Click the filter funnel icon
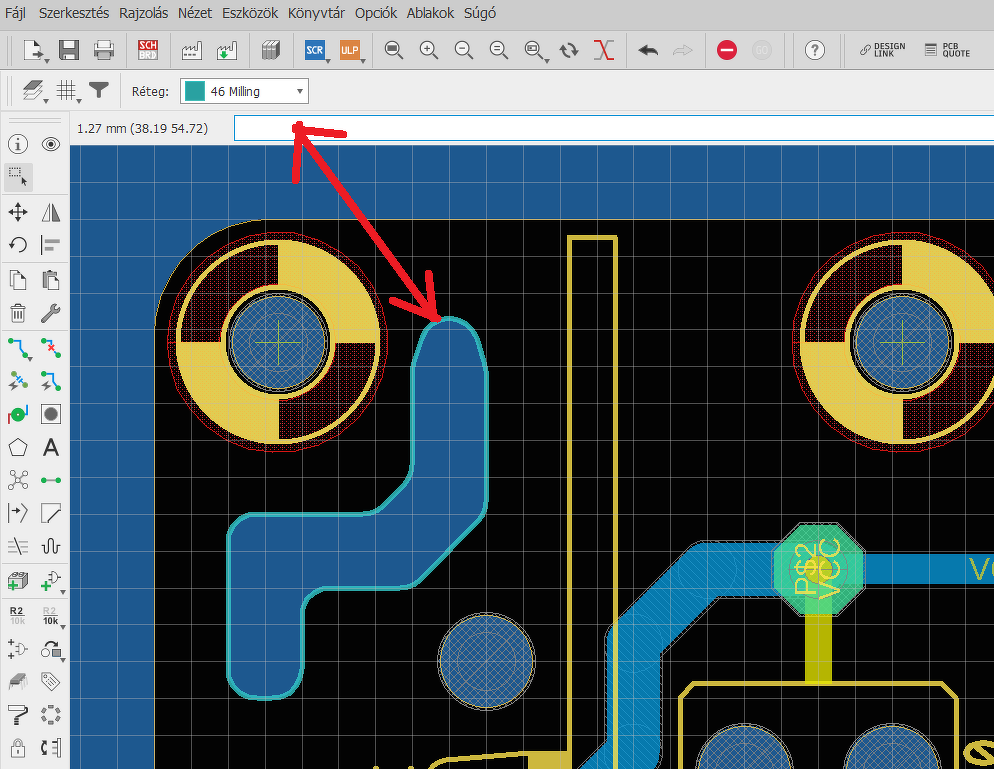The height and width of the screenshot is (769, 994). click(x=98, y=91)
